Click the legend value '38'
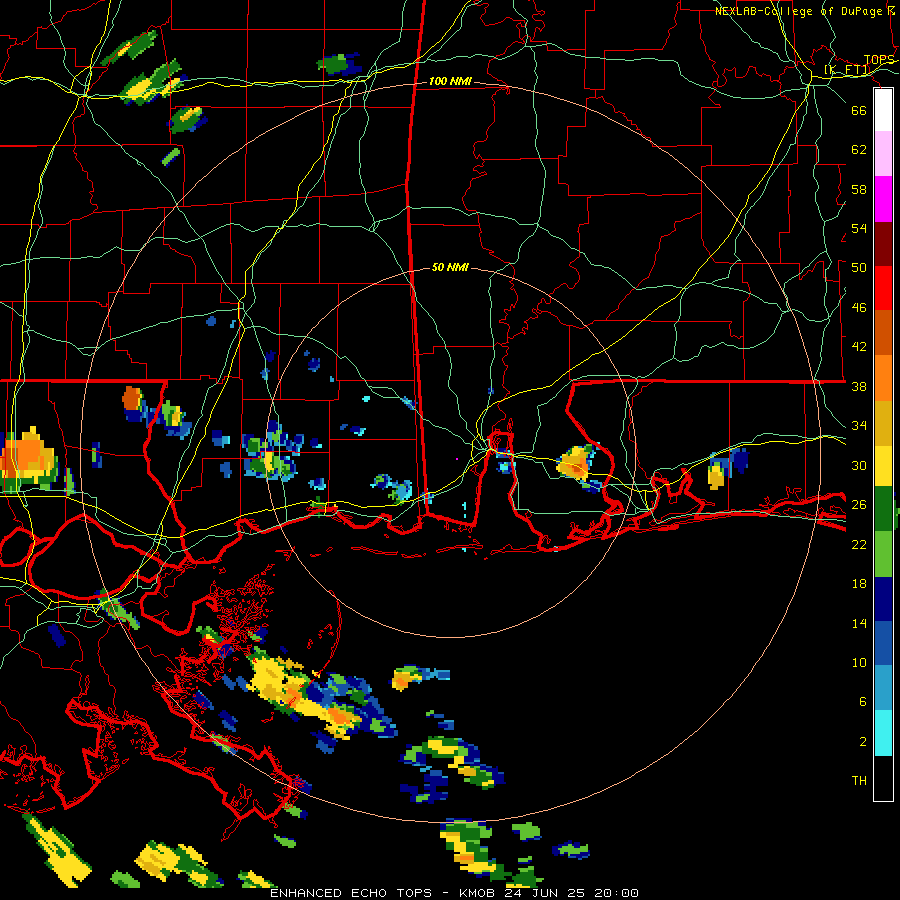The image size is (900, 900). click(x=859, y=386)
